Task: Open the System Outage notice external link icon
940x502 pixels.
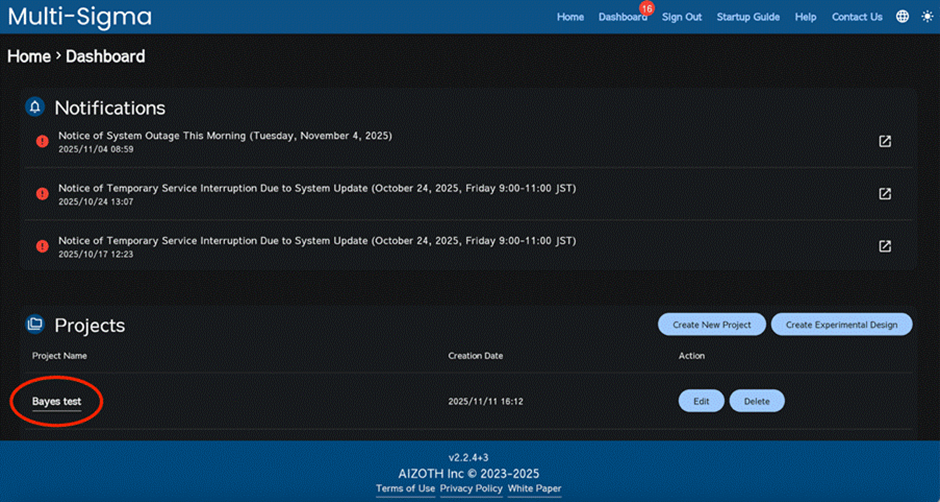Action: click(885, 142)
